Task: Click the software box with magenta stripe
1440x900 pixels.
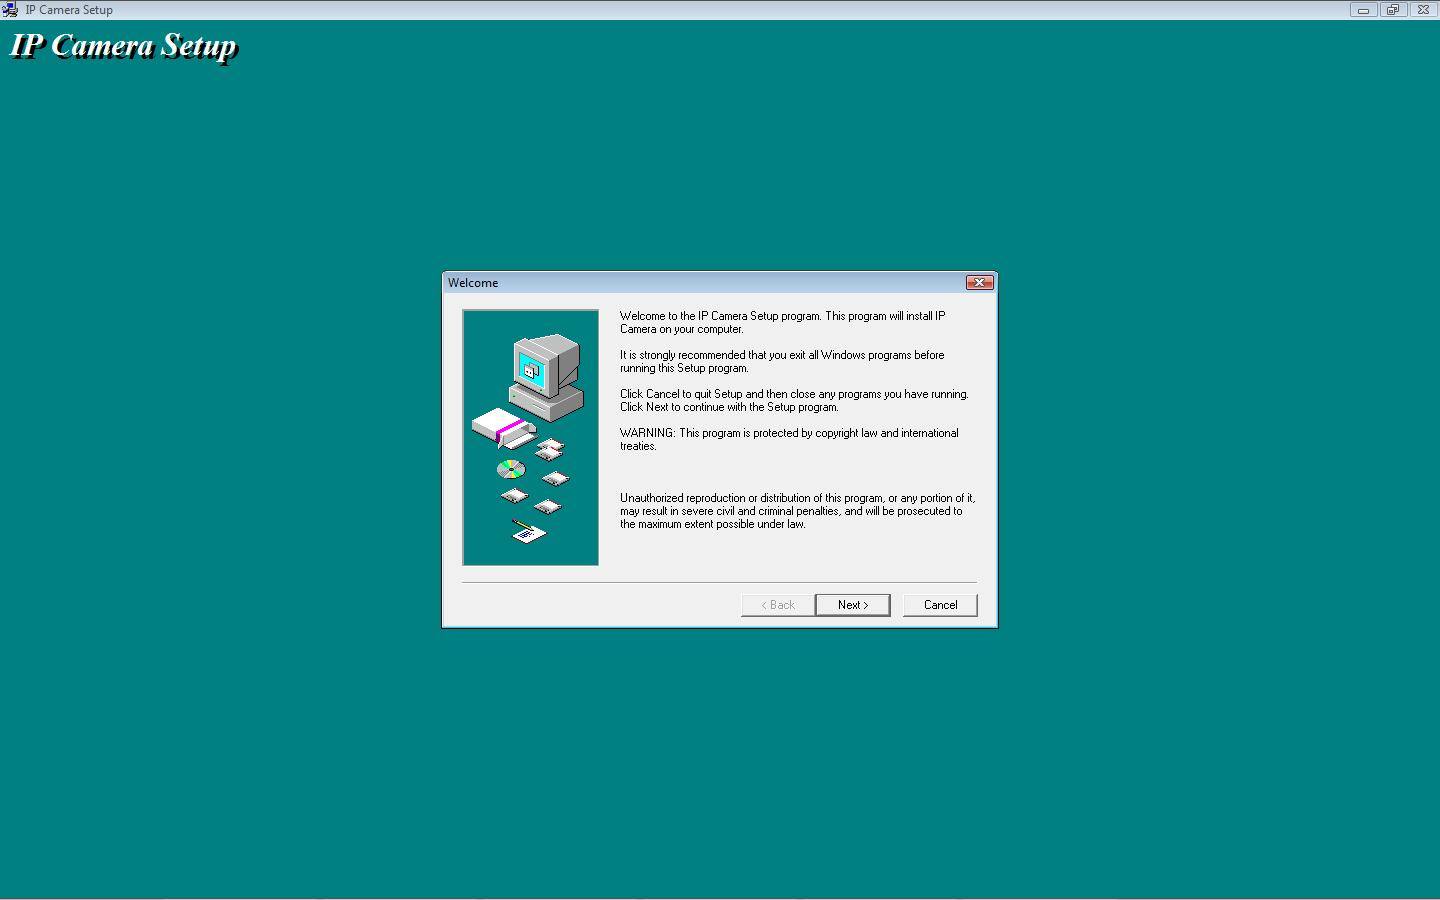Action: (x=502, y=428)
